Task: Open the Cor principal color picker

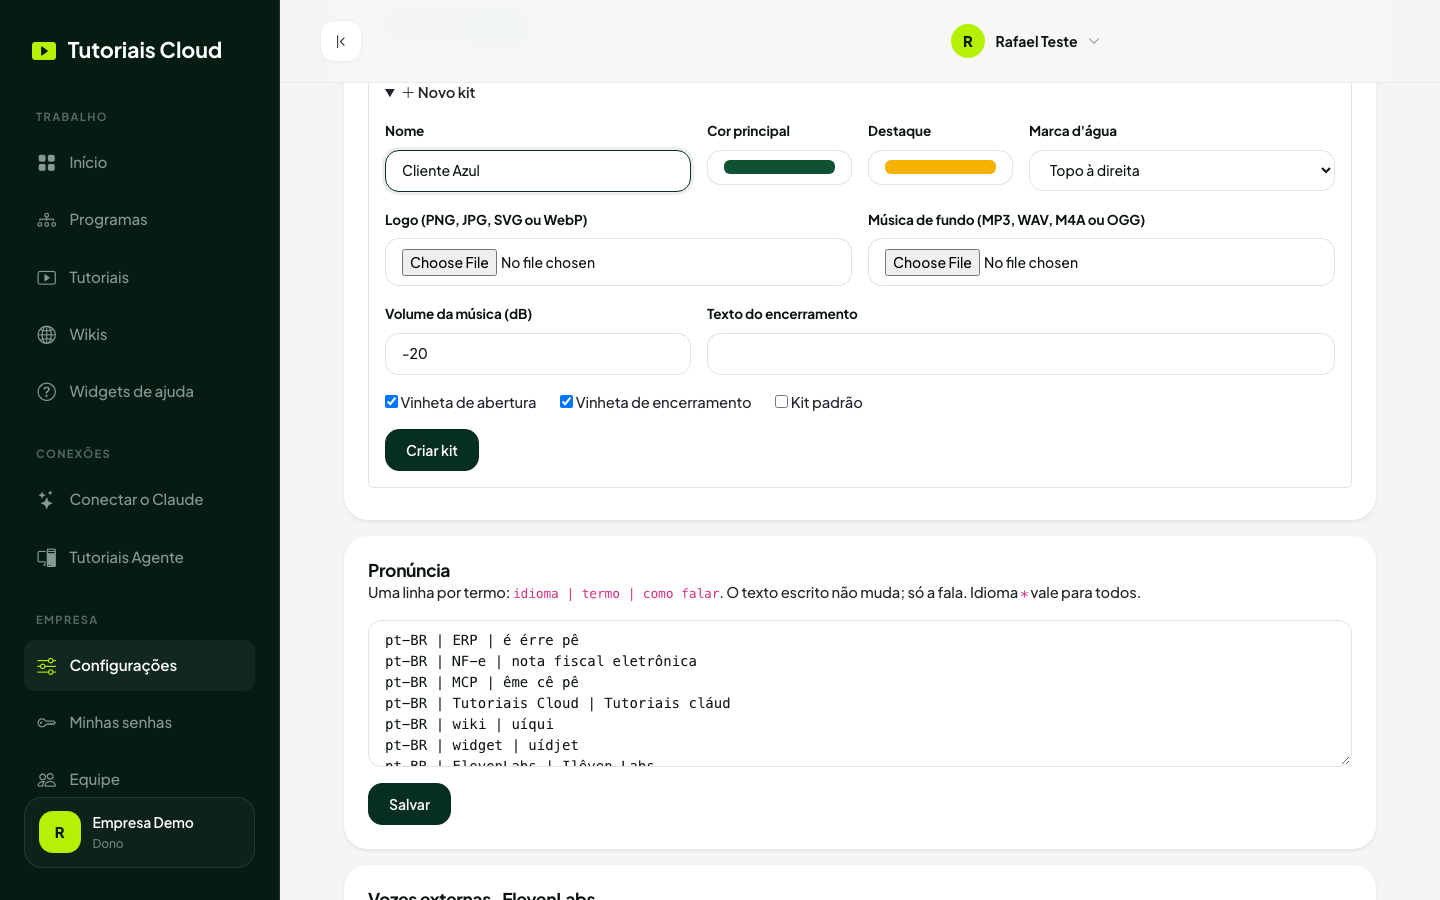Action: pyautogui.click(x=779, y=168)
